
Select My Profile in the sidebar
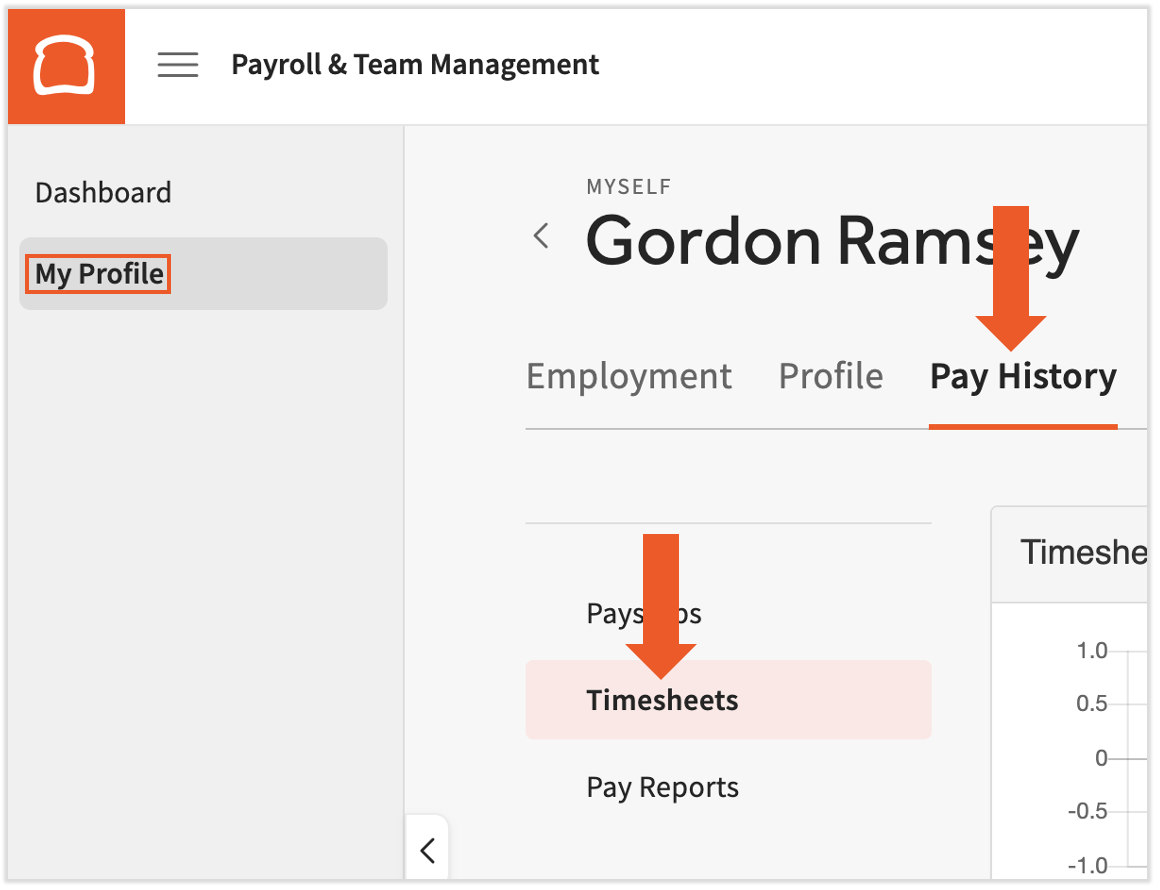(x=99, y=274)
